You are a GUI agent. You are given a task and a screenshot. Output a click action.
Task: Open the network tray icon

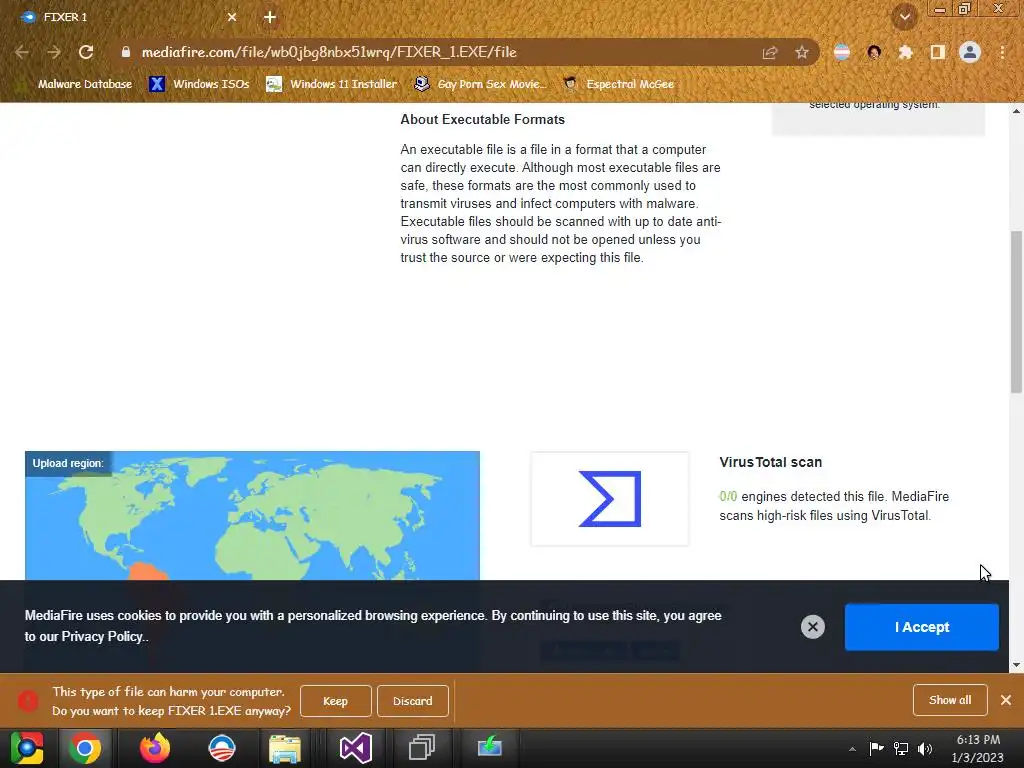click(901, 749)
